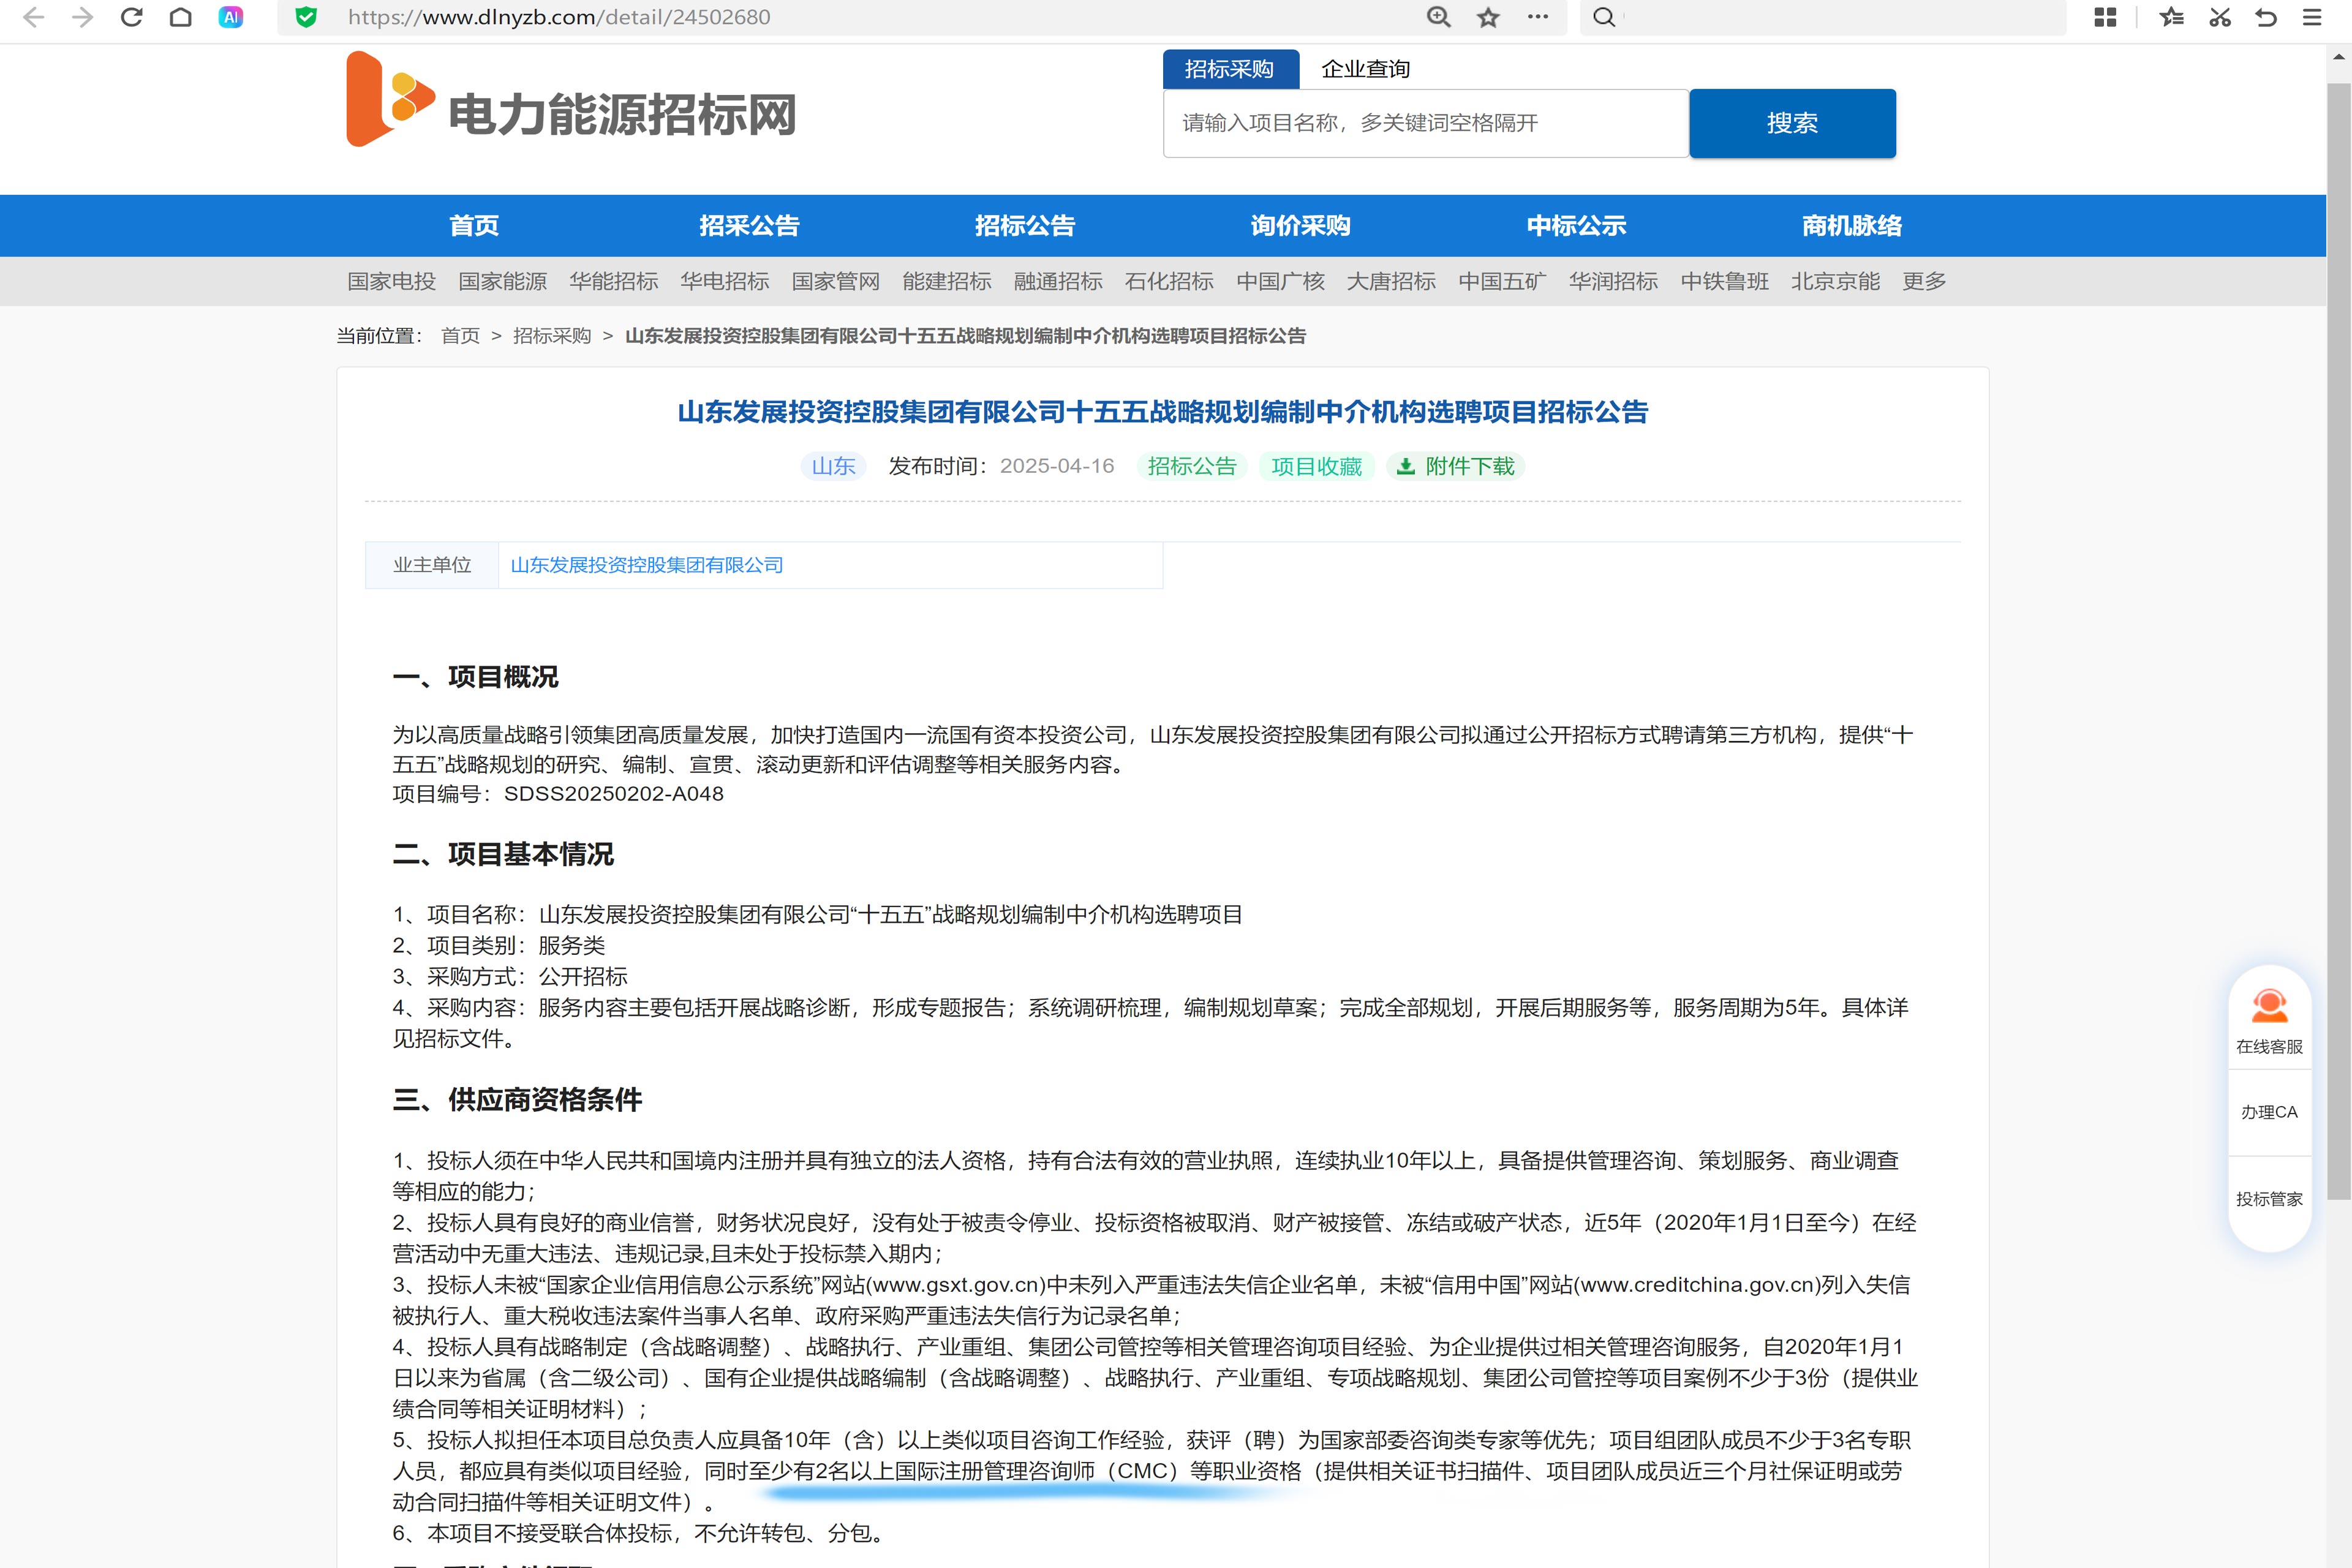Click the scissors screenshot icon
The image size is (2352, 1568).
(x=2219, y=17)
